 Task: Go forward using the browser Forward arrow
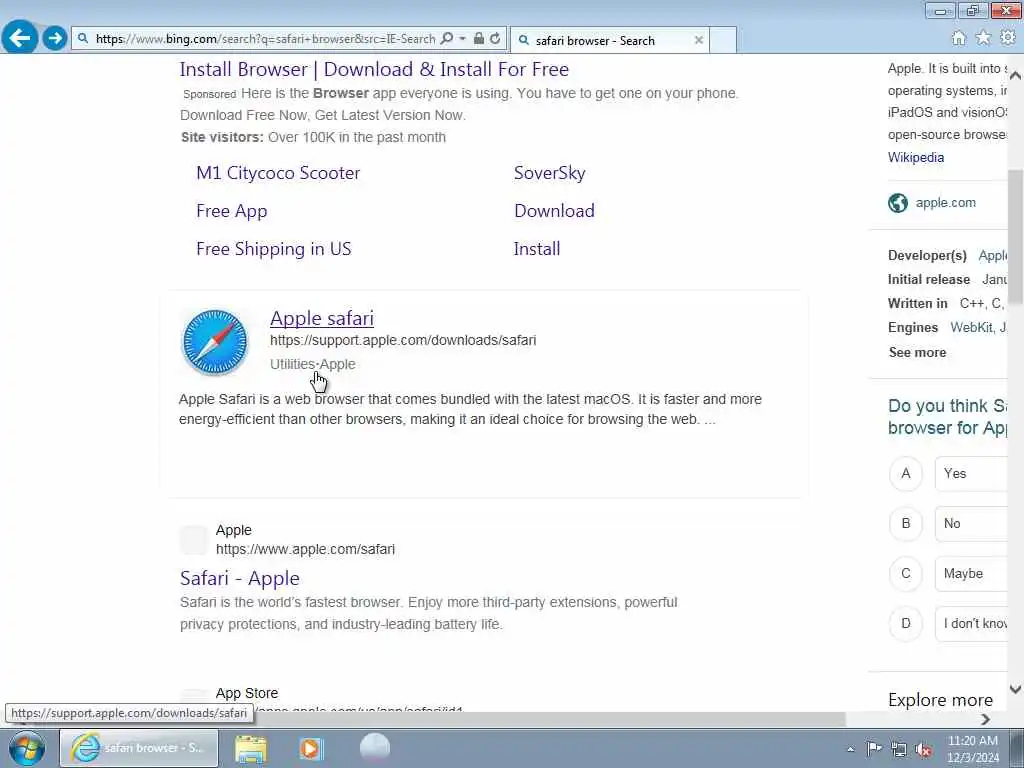[x=55, y=38]
